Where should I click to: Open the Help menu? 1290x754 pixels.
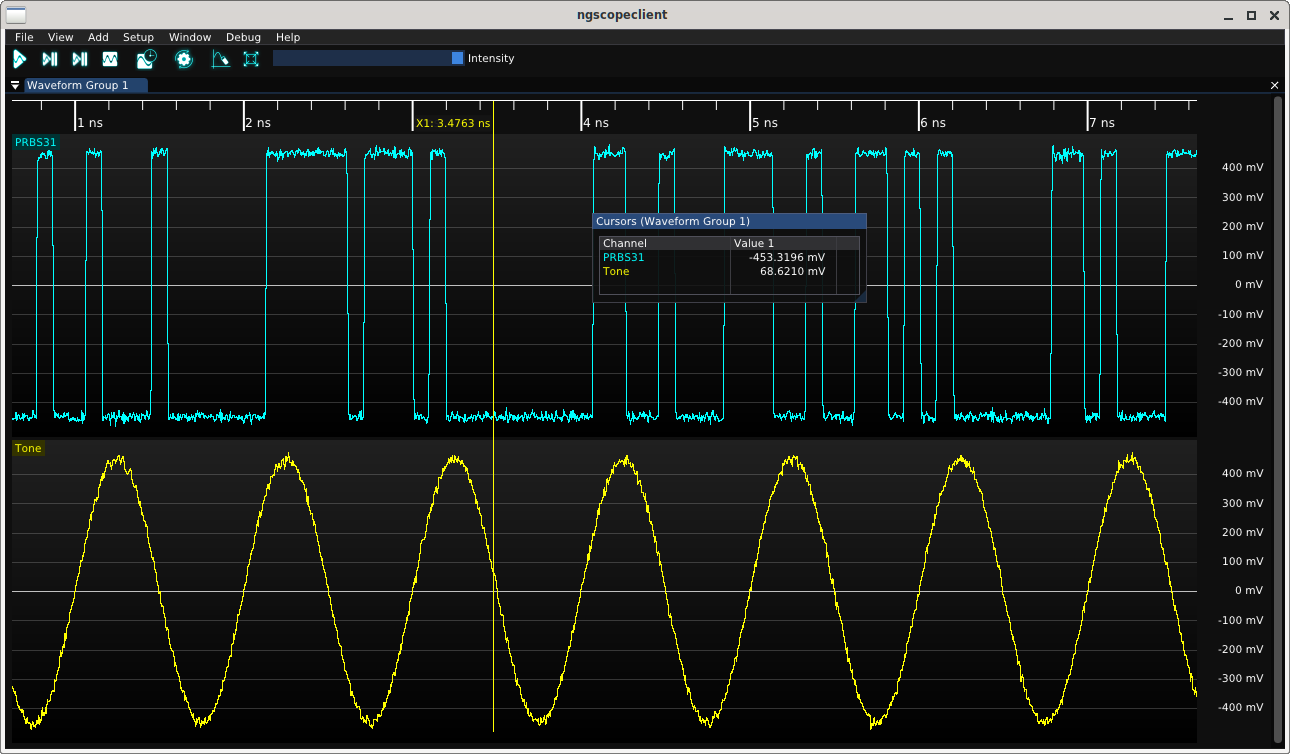tap(288, 37)
